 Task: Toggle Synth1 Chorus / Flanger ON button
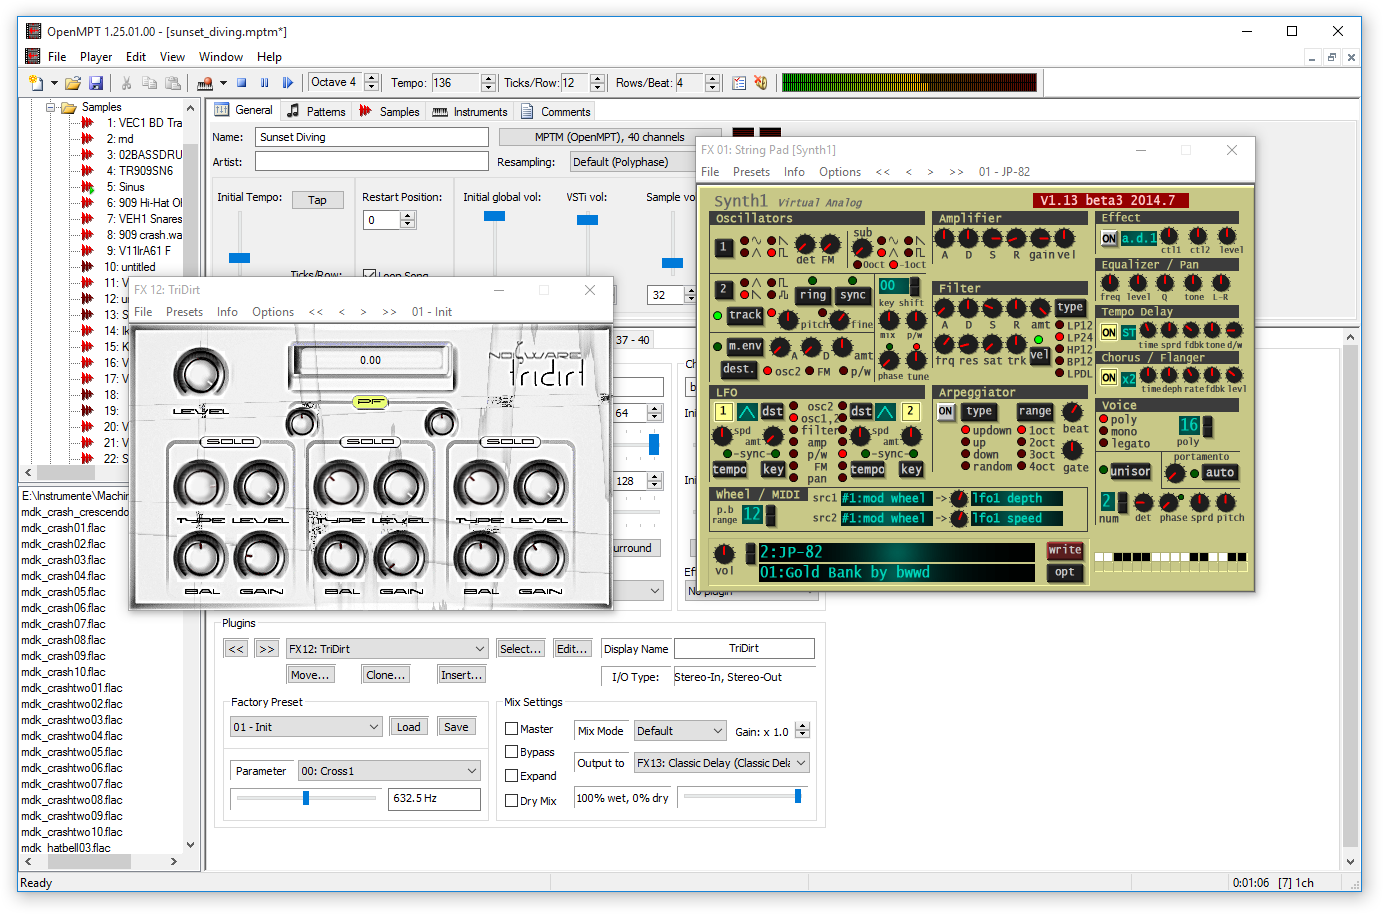pyautogui.click(x=1109, y=378)
